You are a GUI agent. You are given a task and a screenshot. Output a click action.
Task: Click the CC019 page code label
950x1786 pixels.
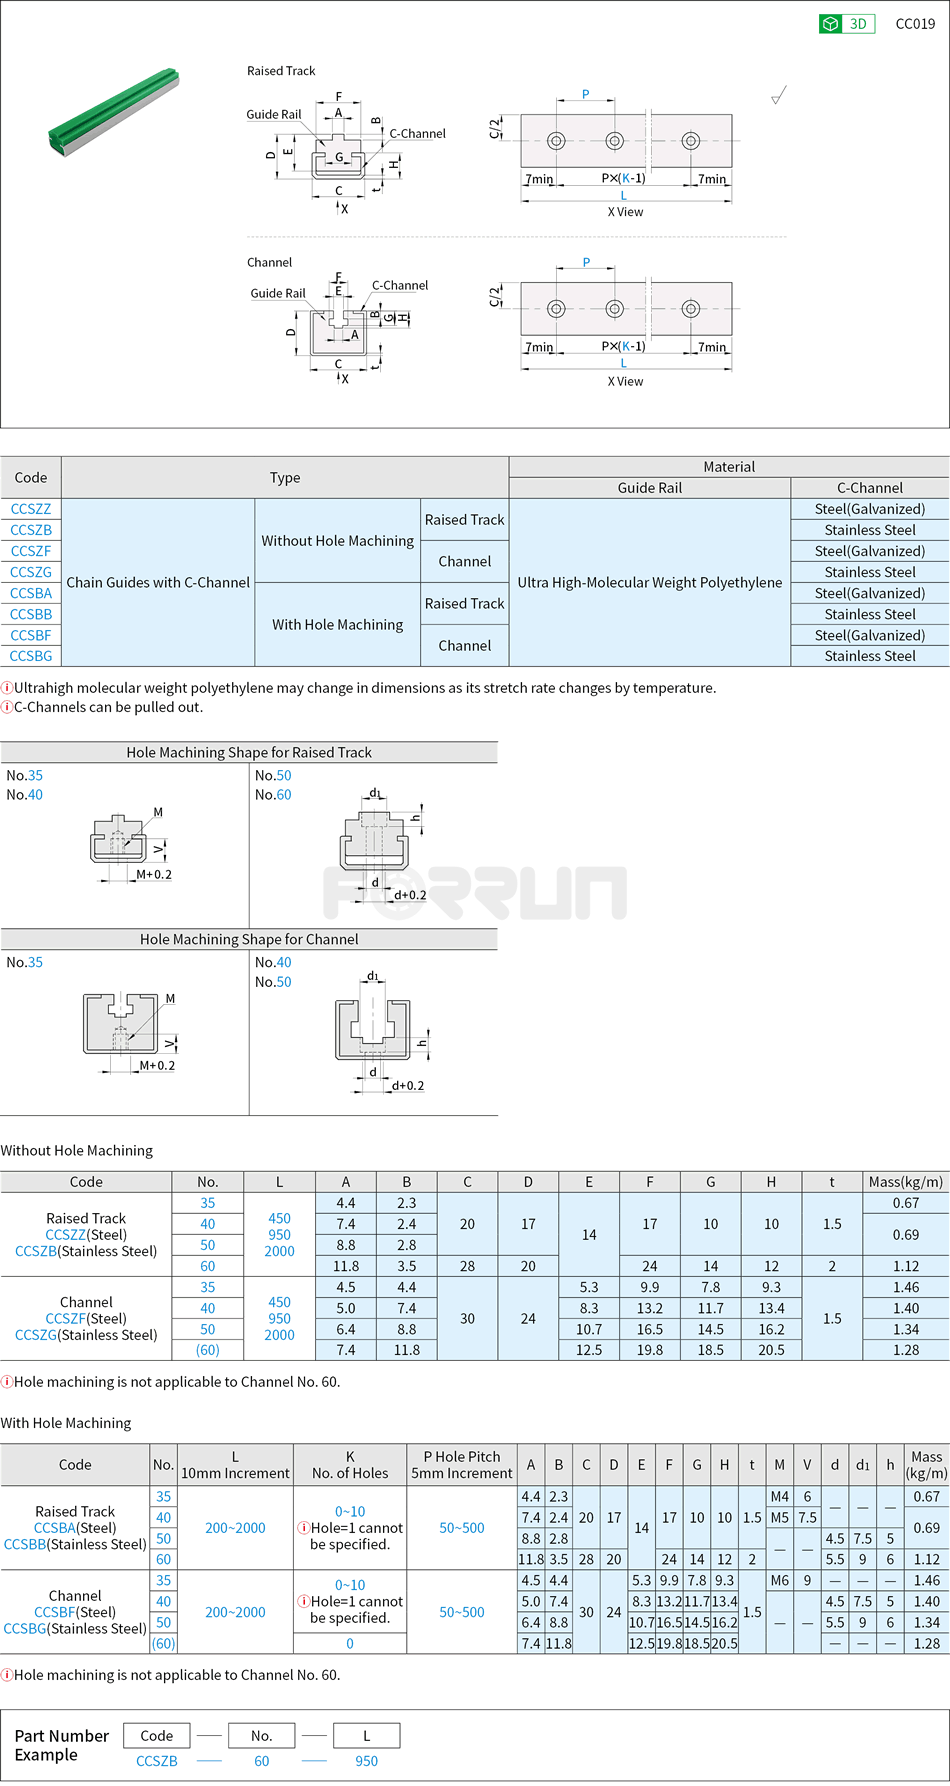click(x=915, y=24)
